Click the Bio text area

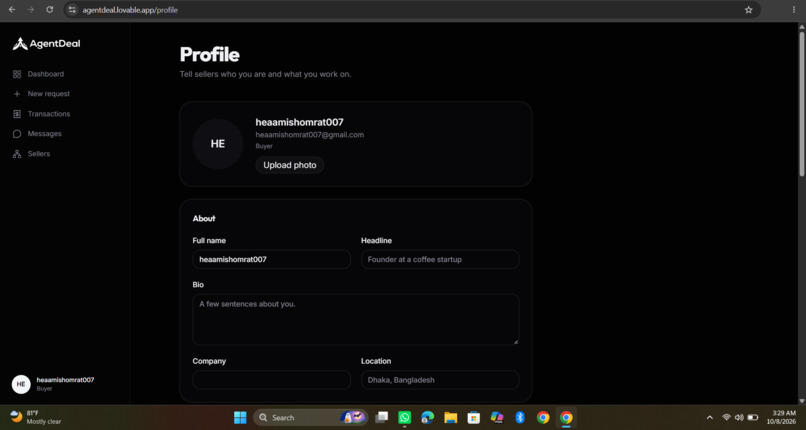tap(356, 320)
